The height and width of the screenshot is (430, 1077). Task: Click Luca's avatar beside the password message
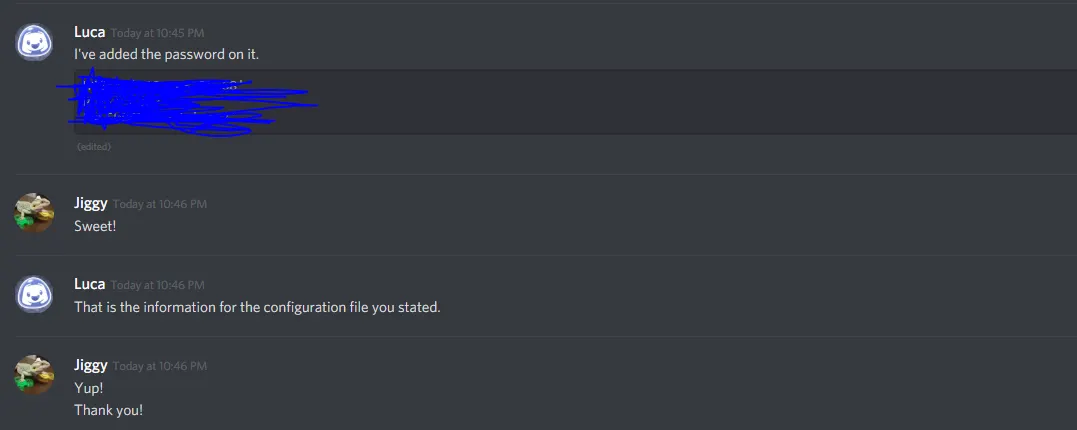[34, 42]
